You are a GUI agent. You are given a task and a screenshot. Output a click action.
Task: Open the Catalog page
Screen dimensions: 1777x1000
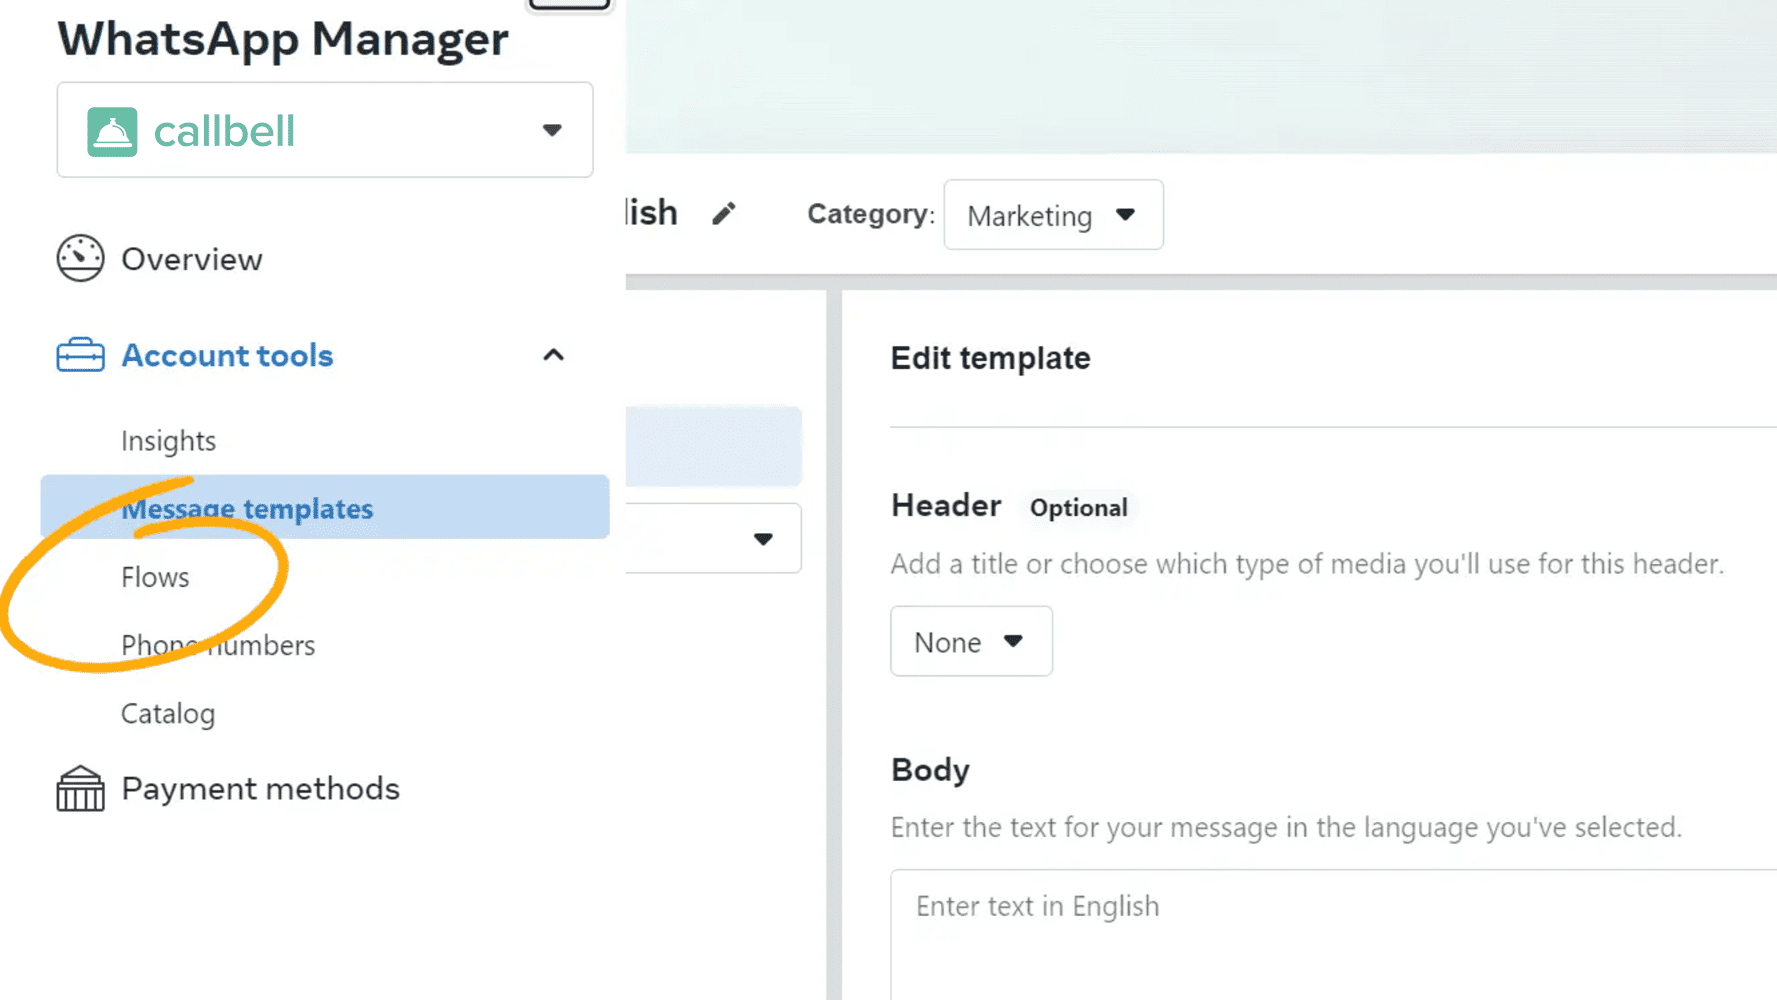[x=168, y=714]
